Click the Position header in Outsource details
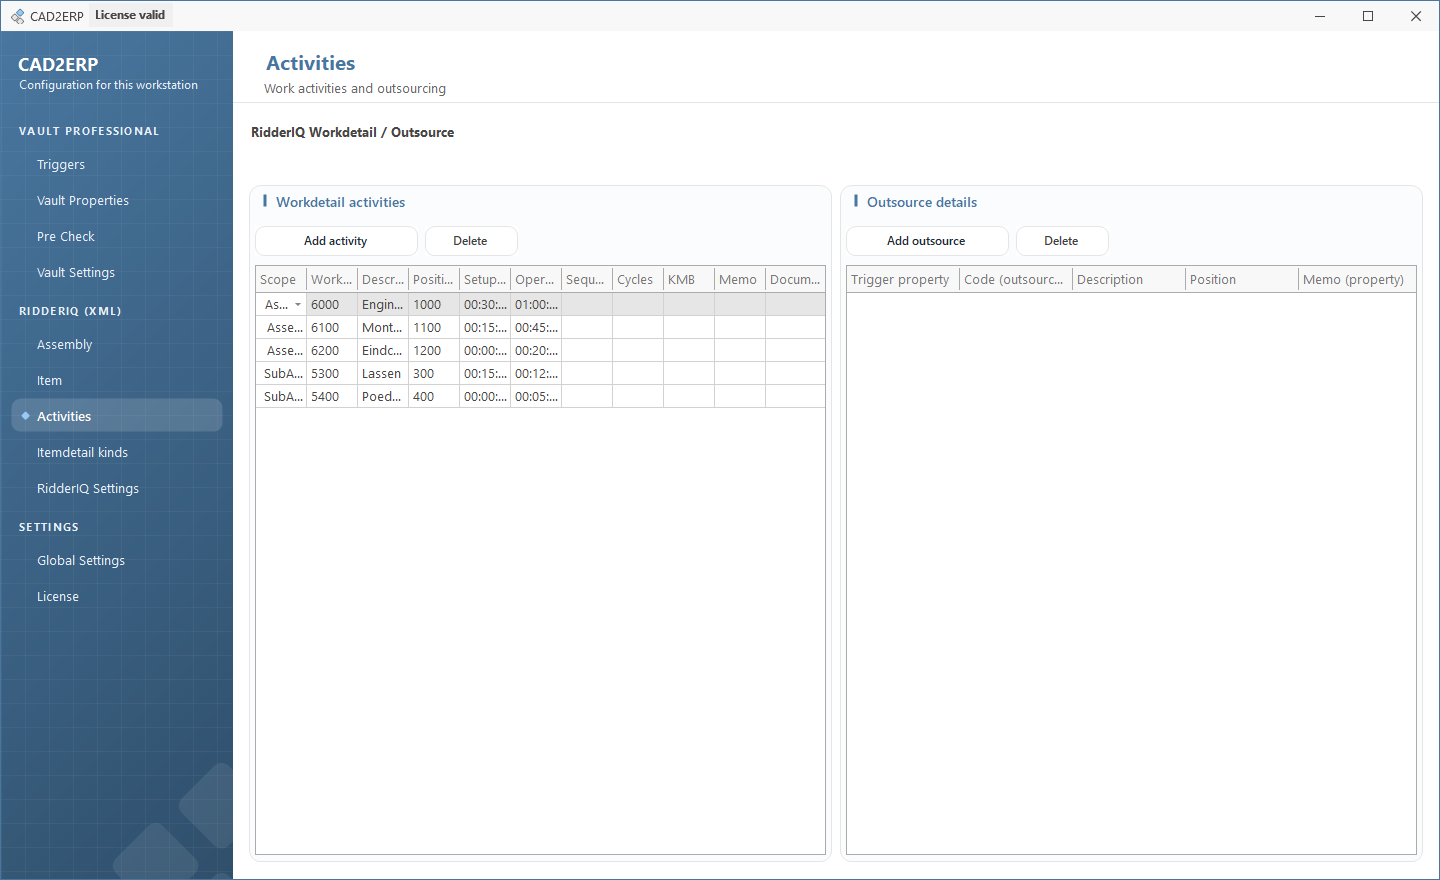The width and height of the screenshot is (1440, 880). [1242, 280]
